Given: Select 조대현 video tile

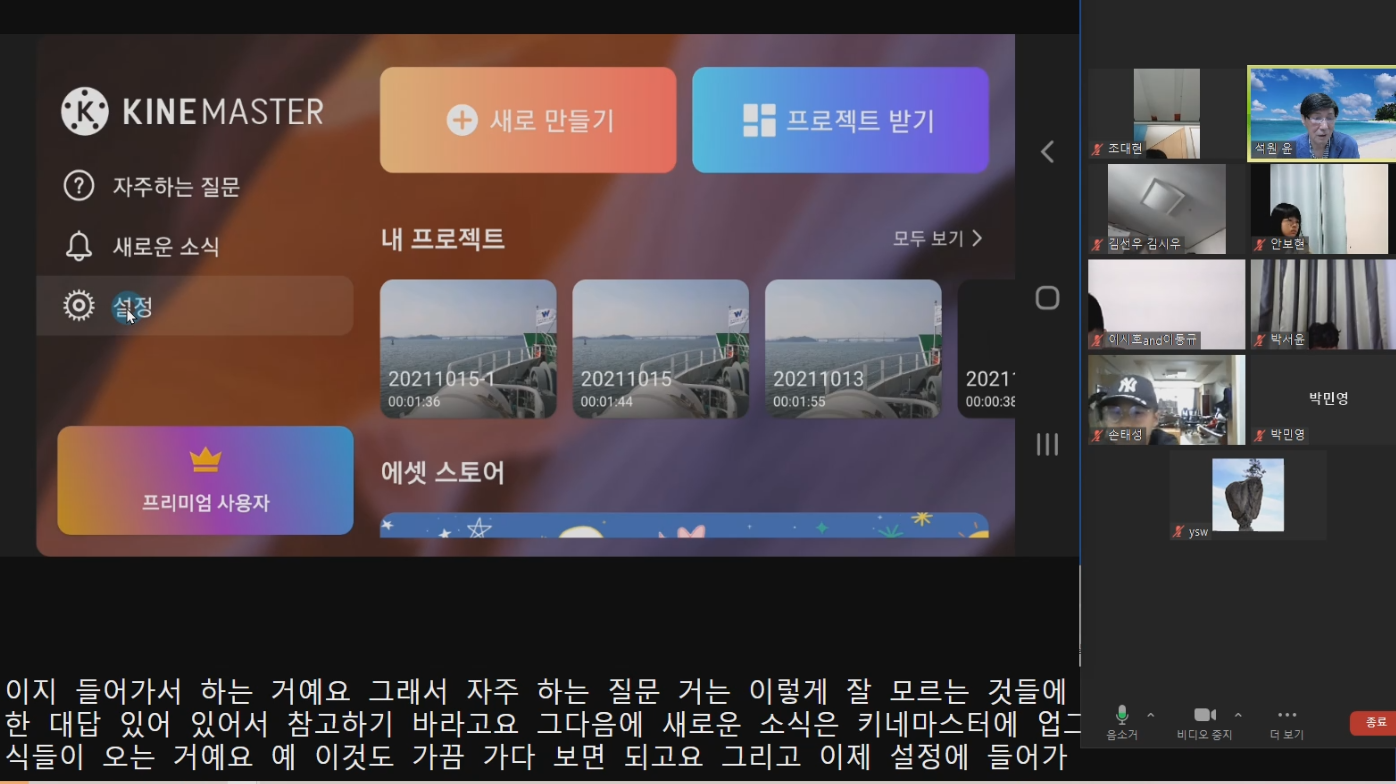Looking at the screenshot, I should click(1166, 113).
